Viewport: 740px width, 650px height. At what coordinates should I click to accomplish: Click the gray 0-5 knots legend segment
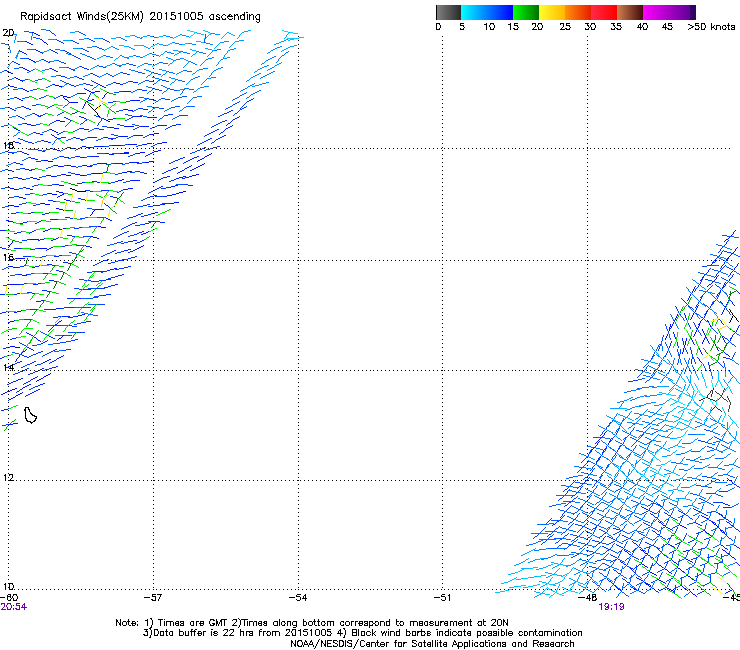(x=448, y=12)
